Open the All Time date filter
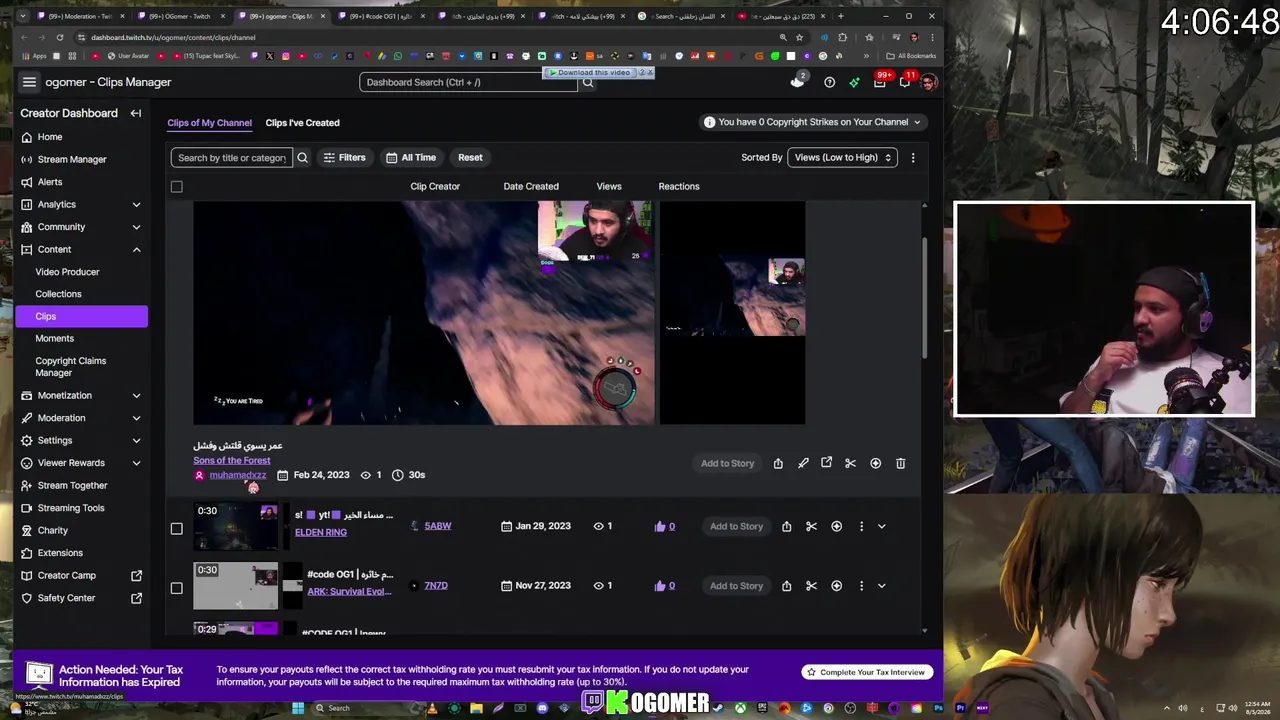The image size is (1280, 720). coord(411,157)
